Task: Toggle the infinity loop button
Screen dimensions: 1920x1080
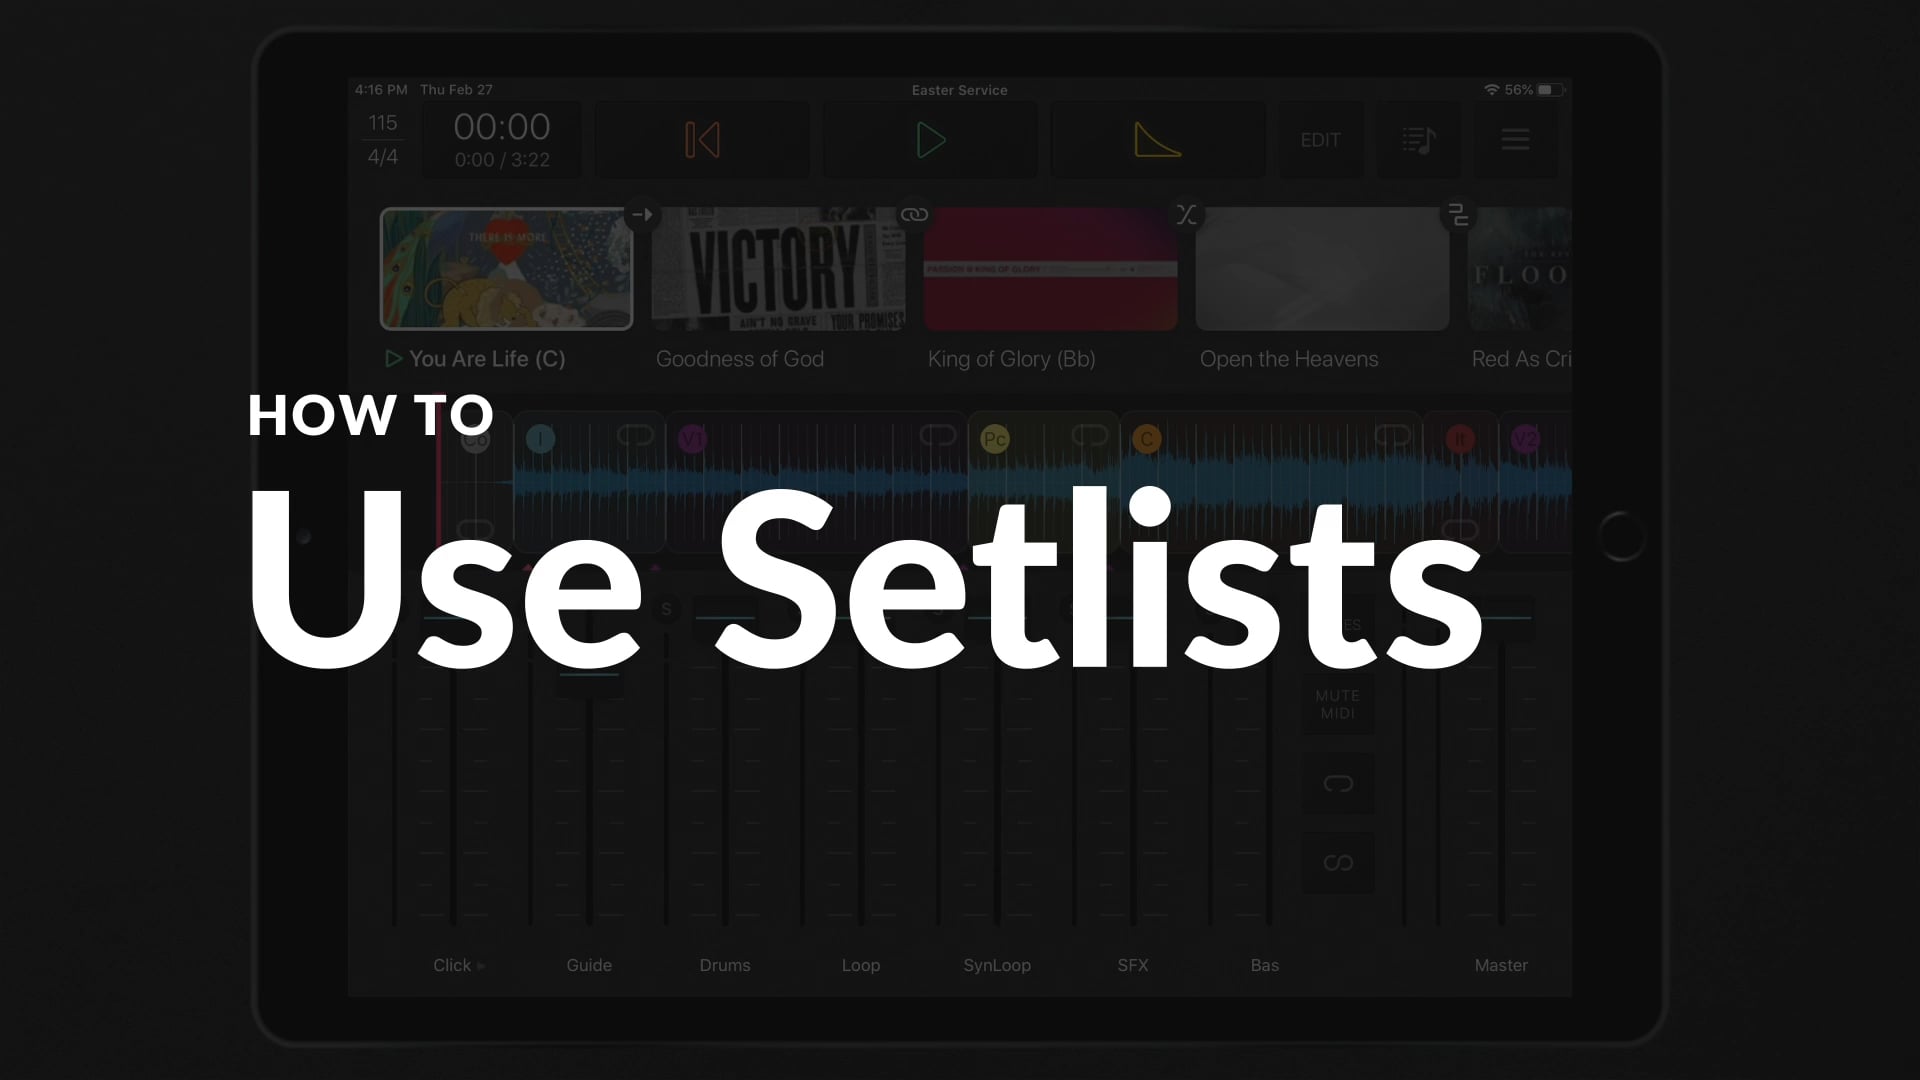Action: click(1337, 863)
